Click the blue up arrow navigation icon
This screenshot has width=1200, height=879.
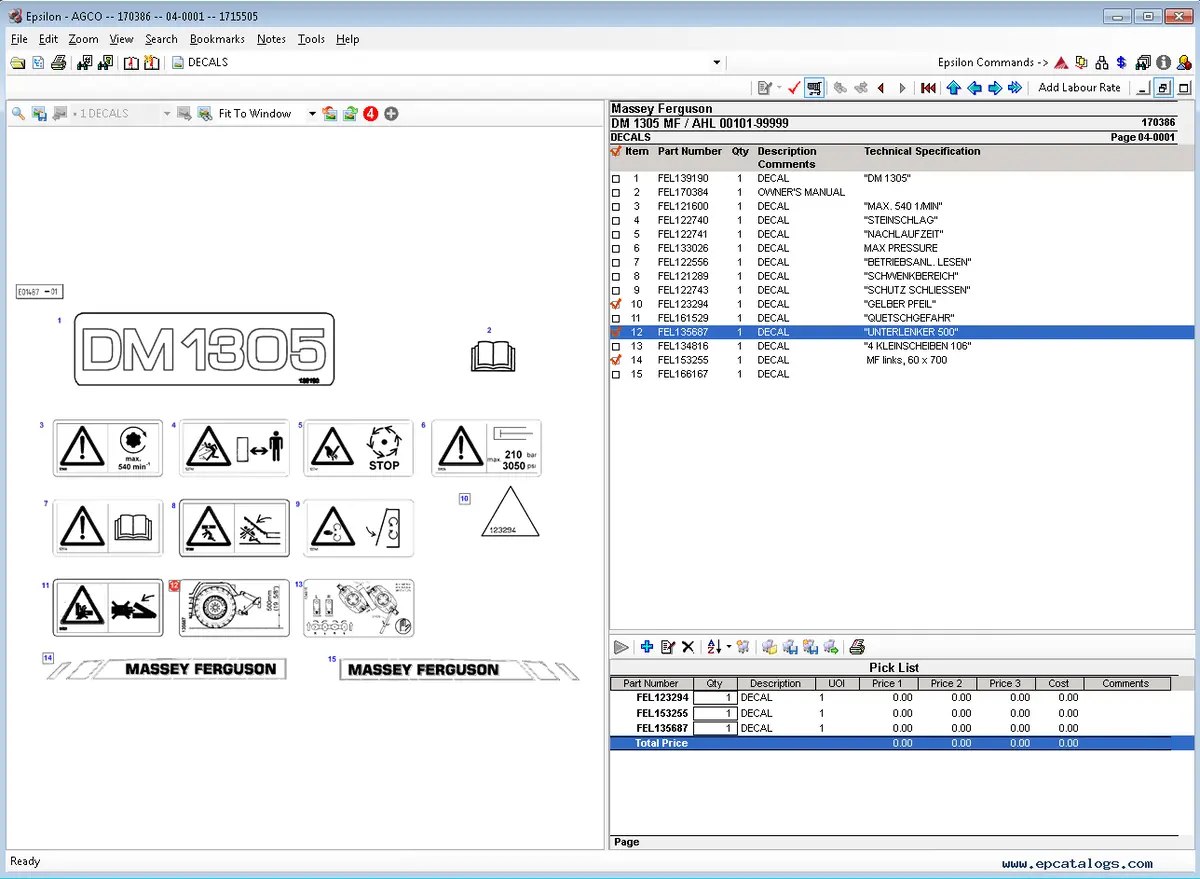point(953,88)
